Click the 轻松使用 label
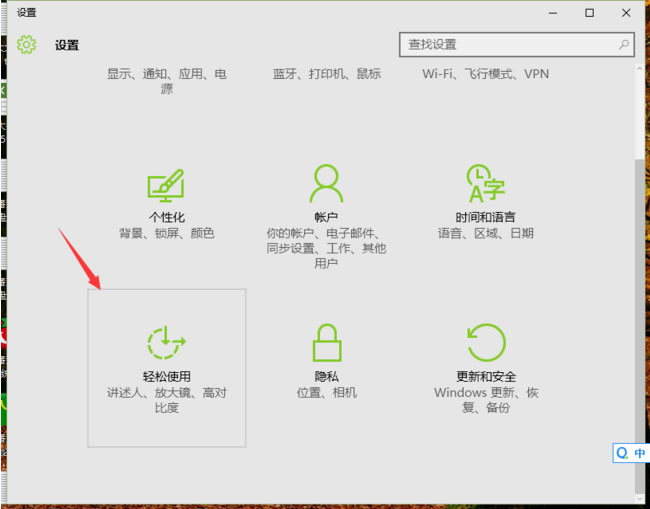The image size is (650, 509). click(167, 376)
